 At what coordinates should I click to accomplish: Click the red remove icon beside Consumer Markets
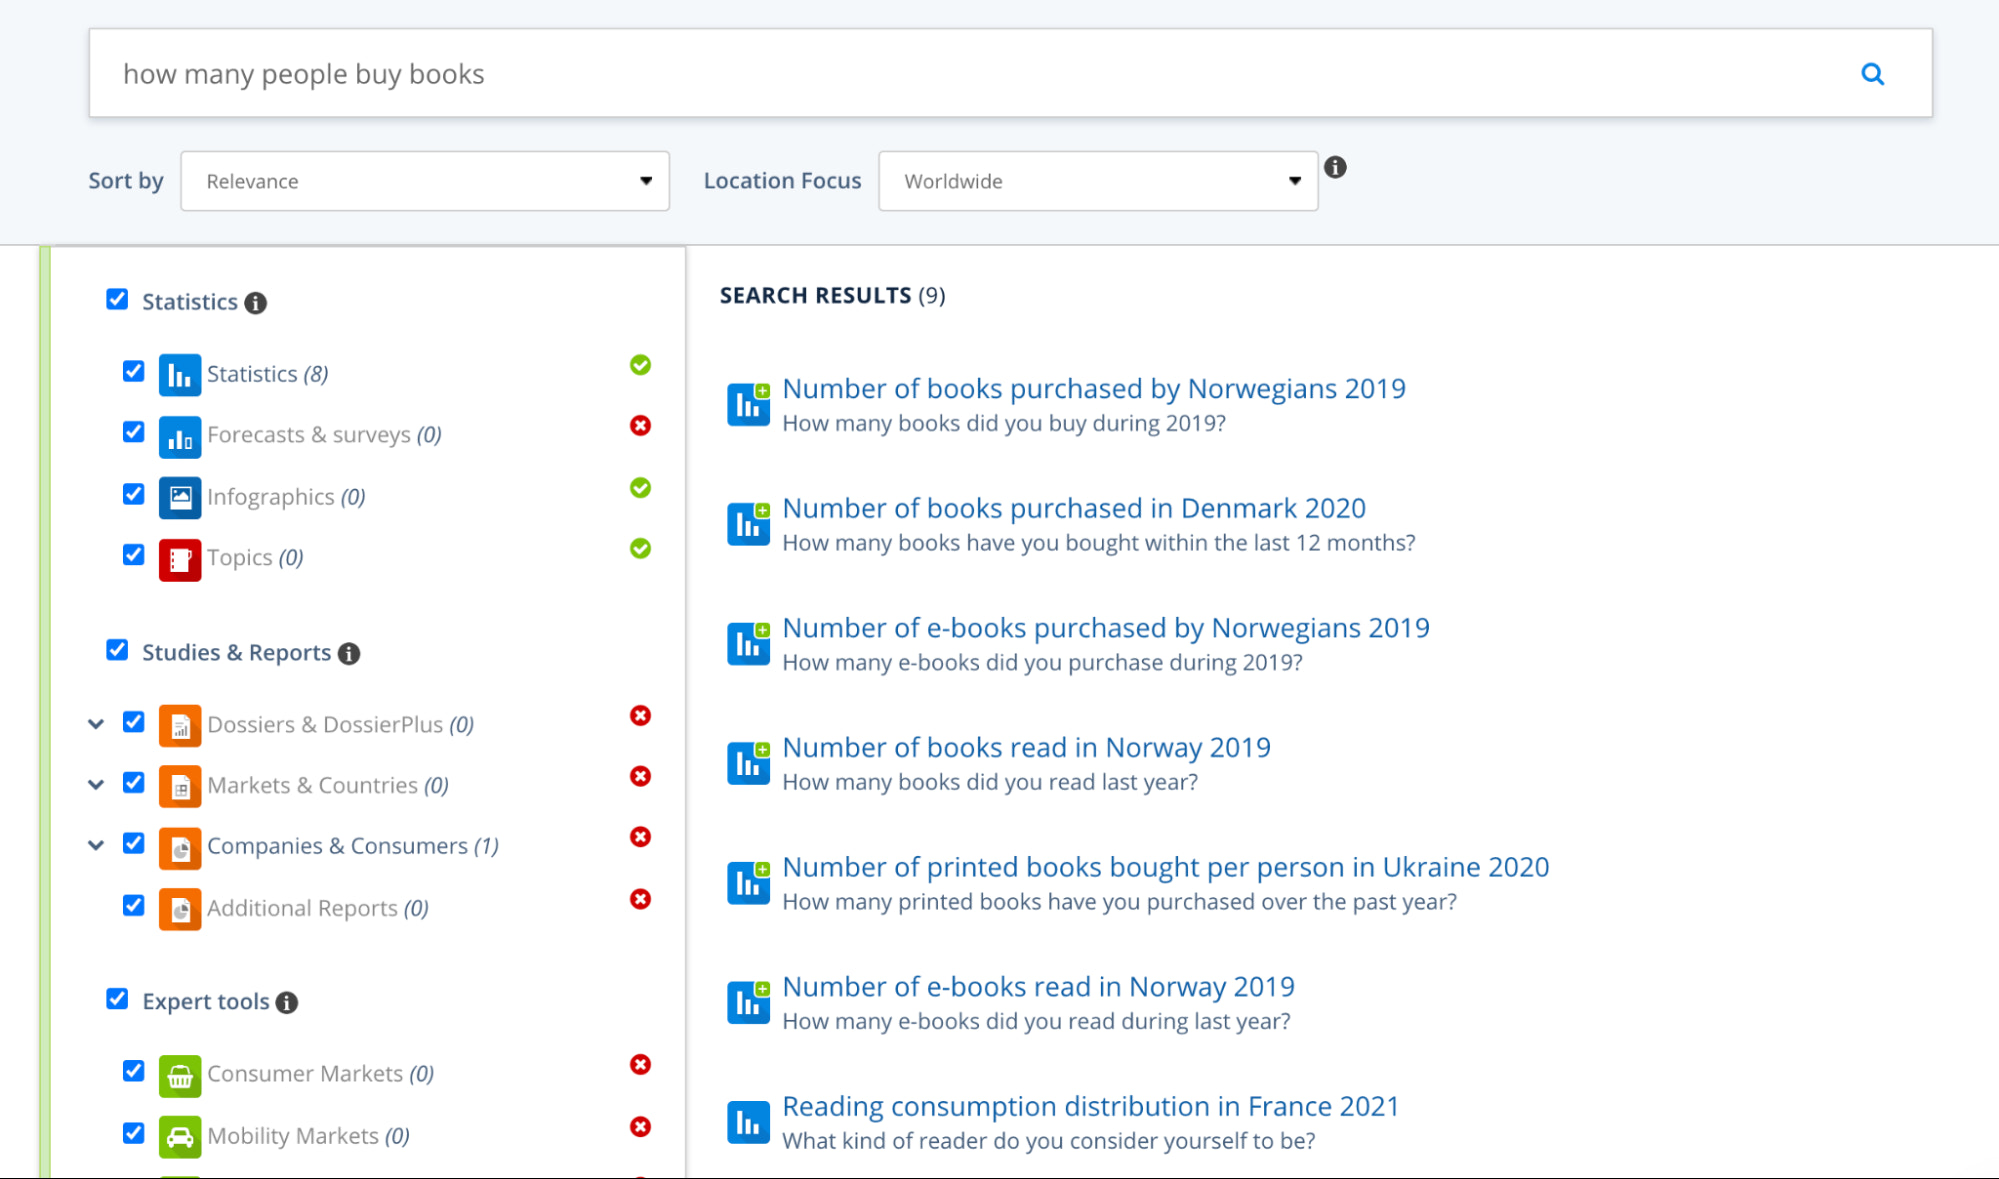coord(640,1065)
